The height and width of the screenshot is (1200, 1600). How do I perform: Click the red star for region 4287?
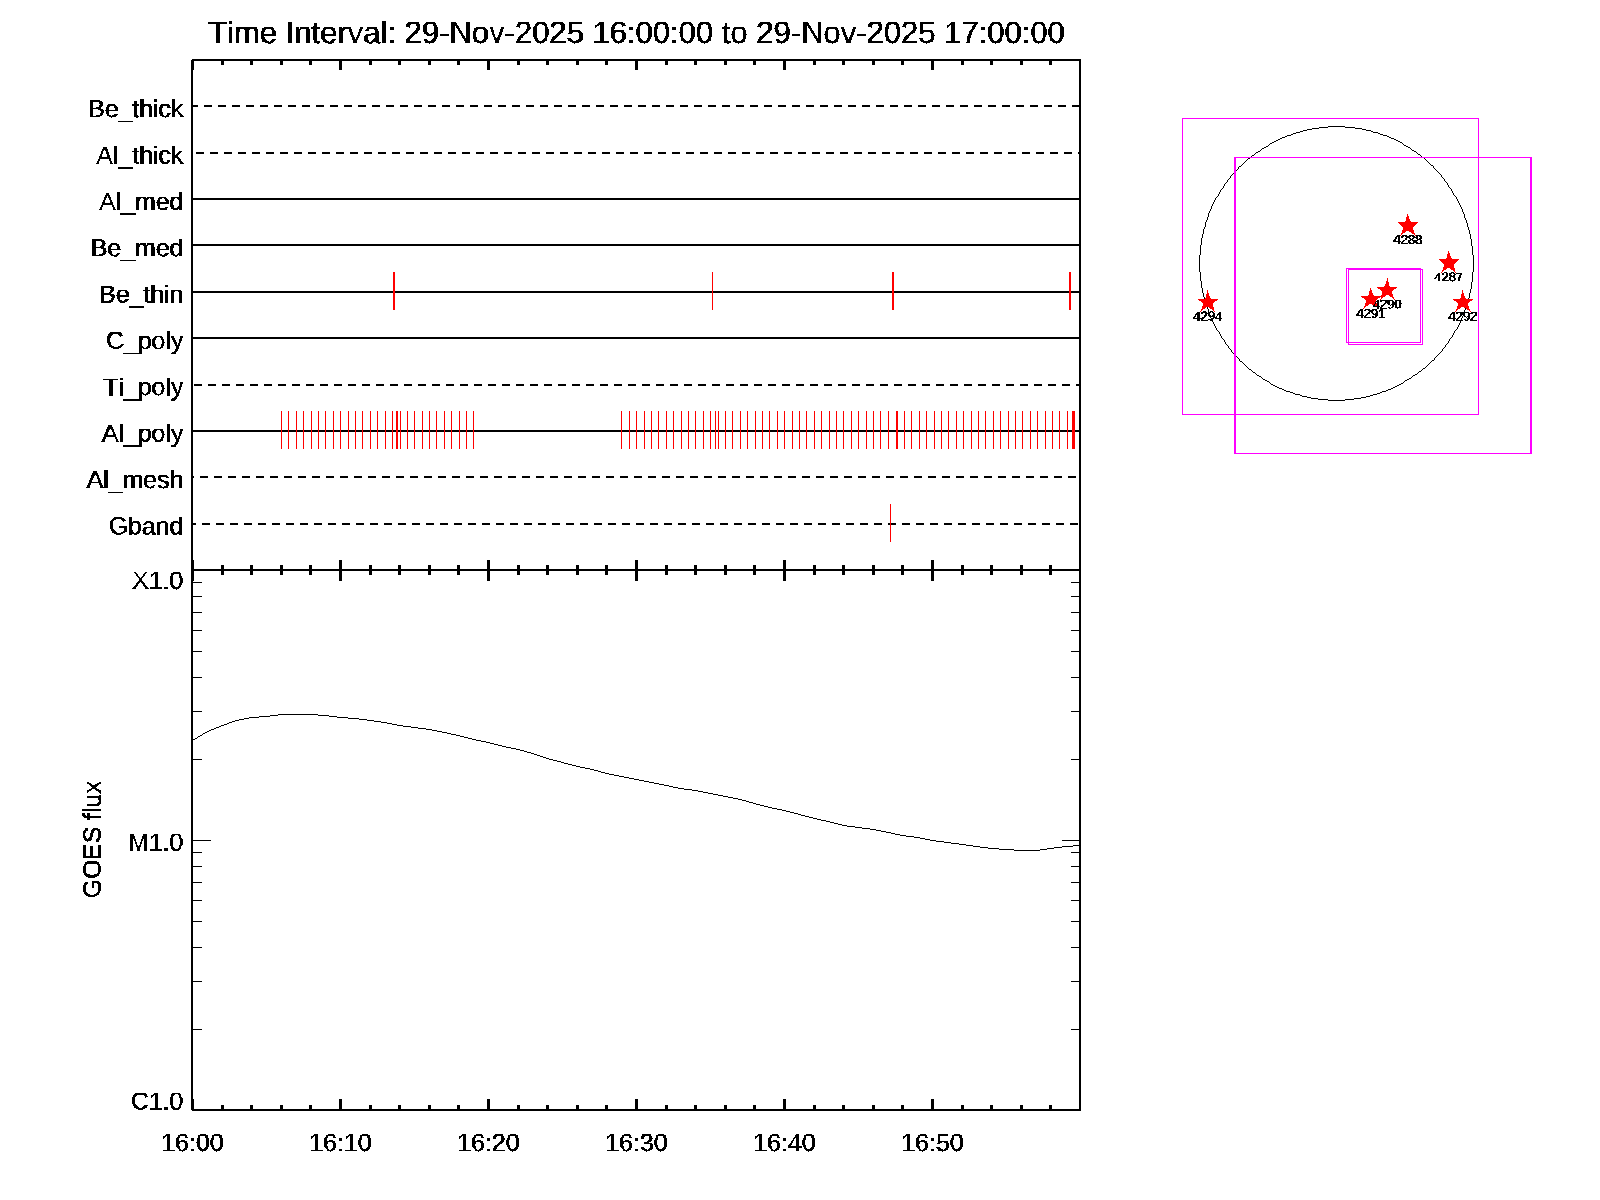[x=1448, y=263]
